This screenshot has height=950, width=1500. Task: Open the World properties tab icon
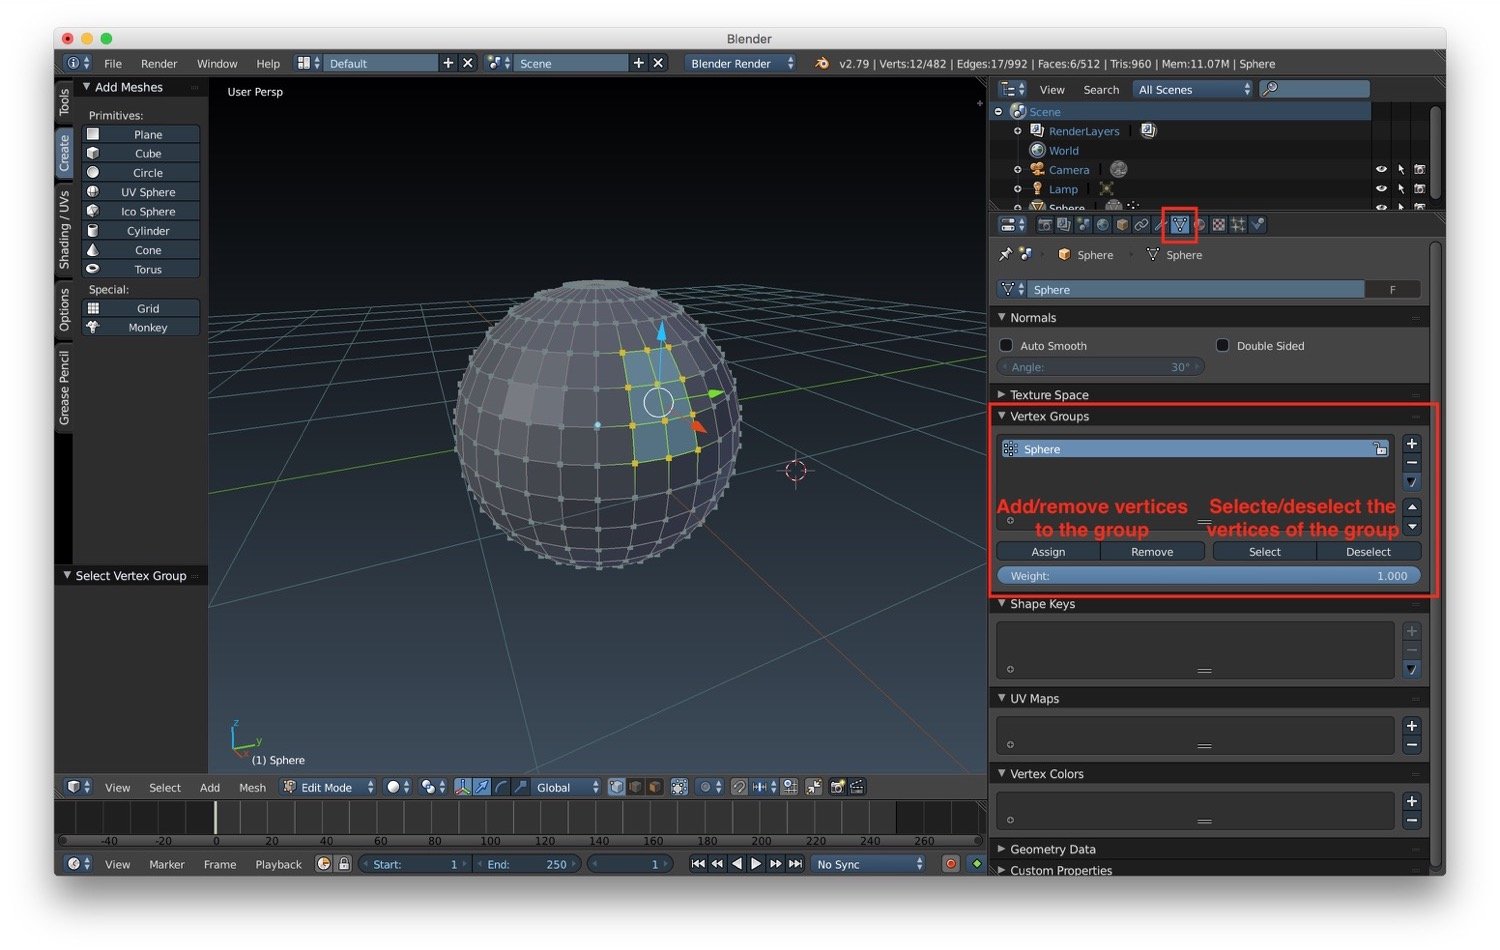[1103, 225]
